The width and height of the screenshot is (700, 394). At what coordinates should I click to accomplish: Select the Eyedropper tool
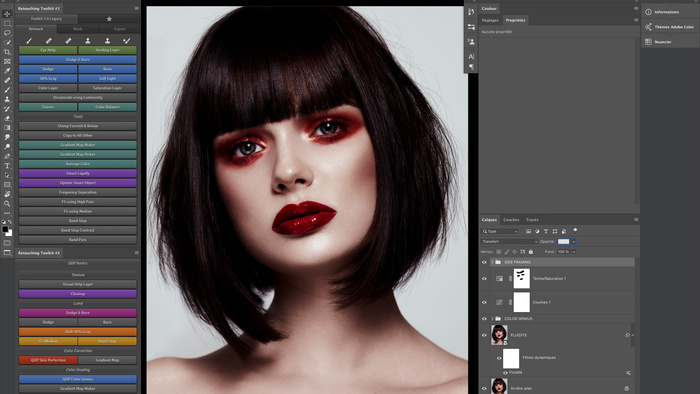pos(7,71)
